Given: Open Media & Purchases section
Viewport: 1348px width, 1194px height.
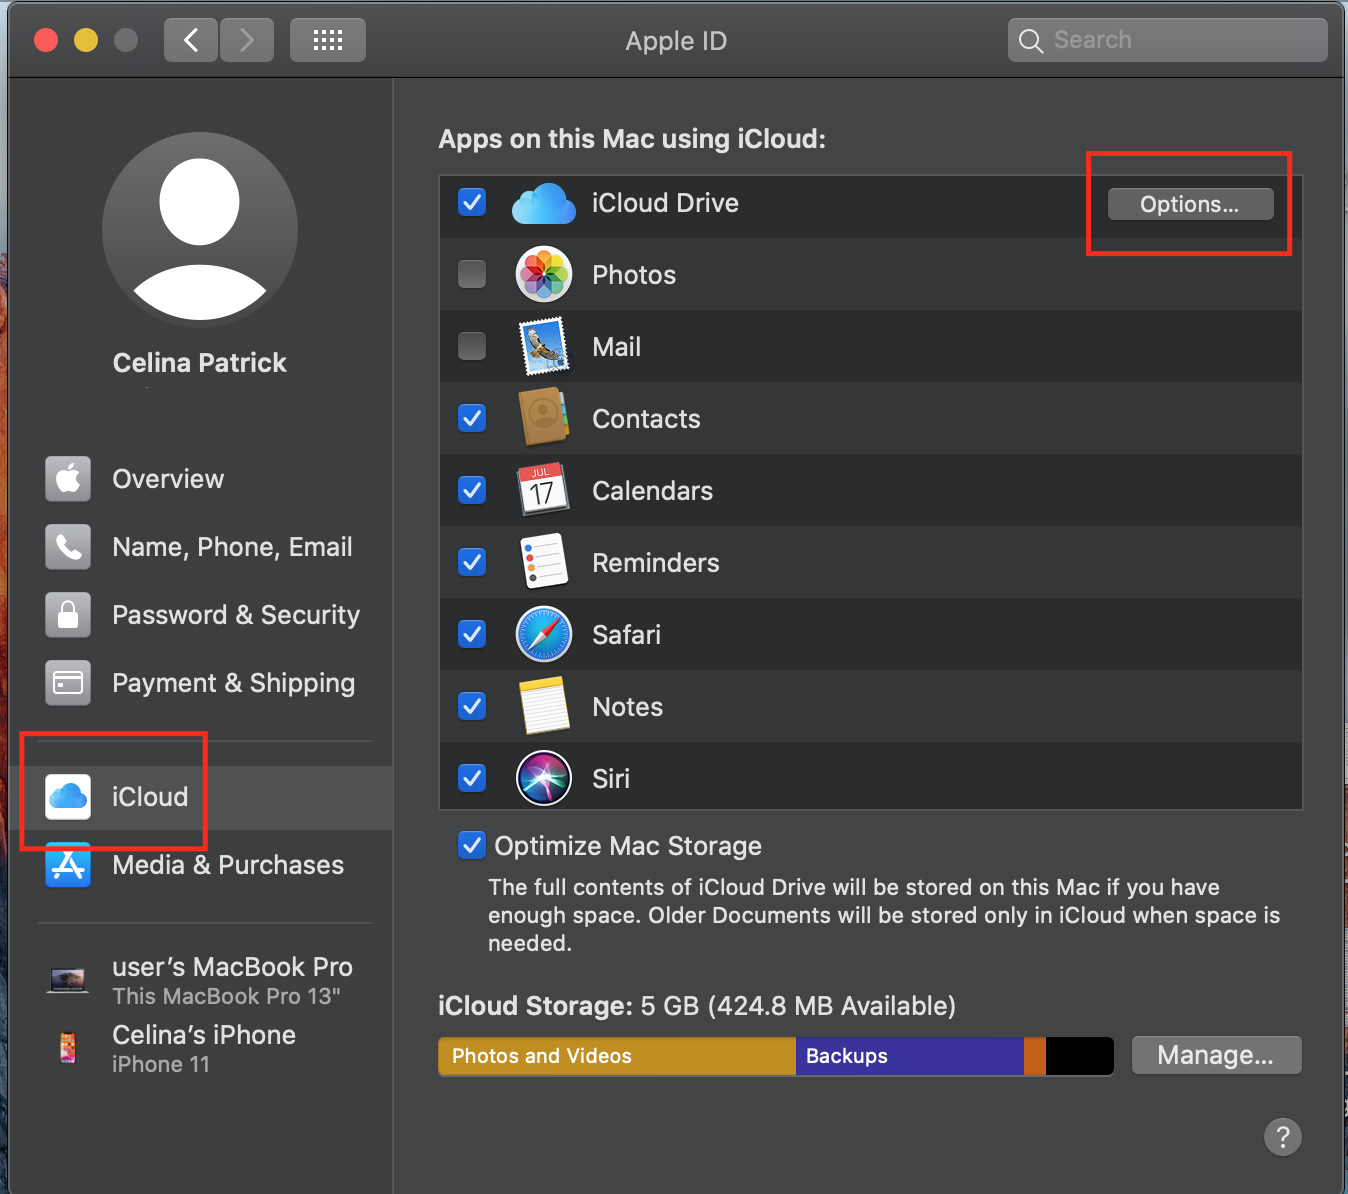Looking at the screenshot, I should (200, 865).
